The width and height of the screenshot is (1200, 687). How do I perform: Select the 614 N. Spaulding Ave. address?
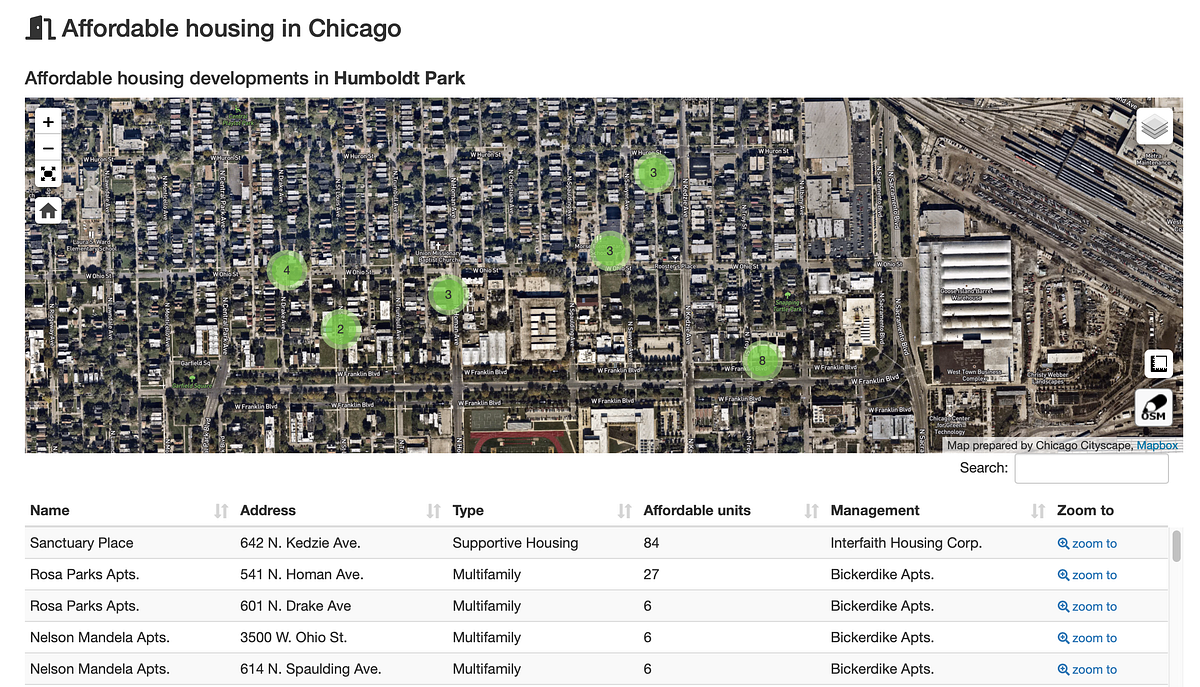pos(311,669)
